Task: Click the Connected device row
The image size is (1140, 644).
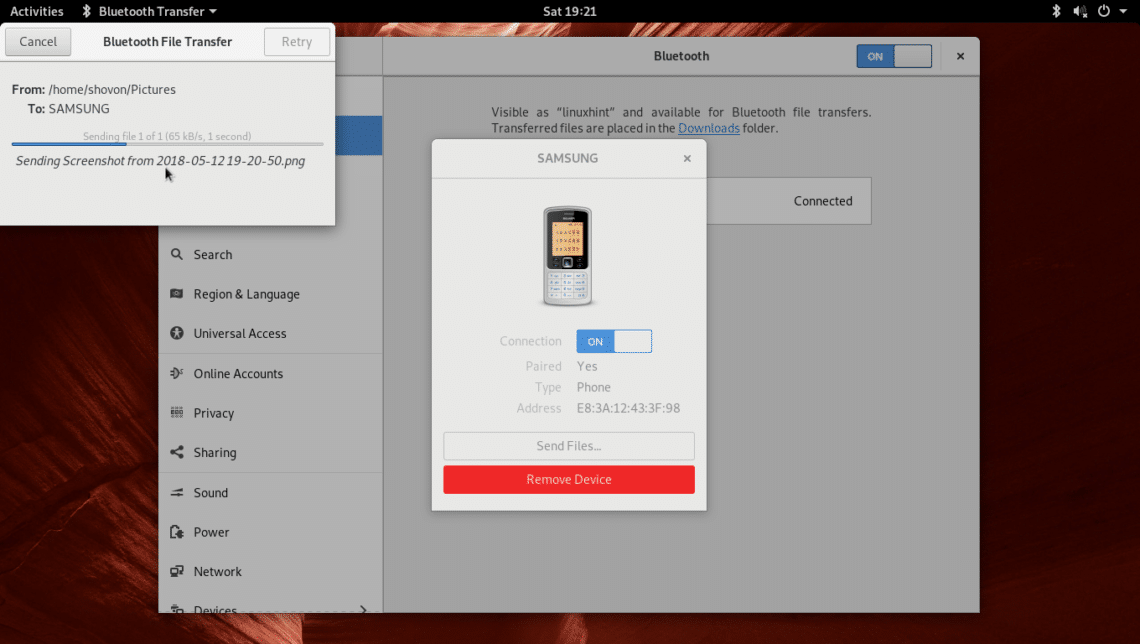Action: pyautogui.click(x=789, y=201)
